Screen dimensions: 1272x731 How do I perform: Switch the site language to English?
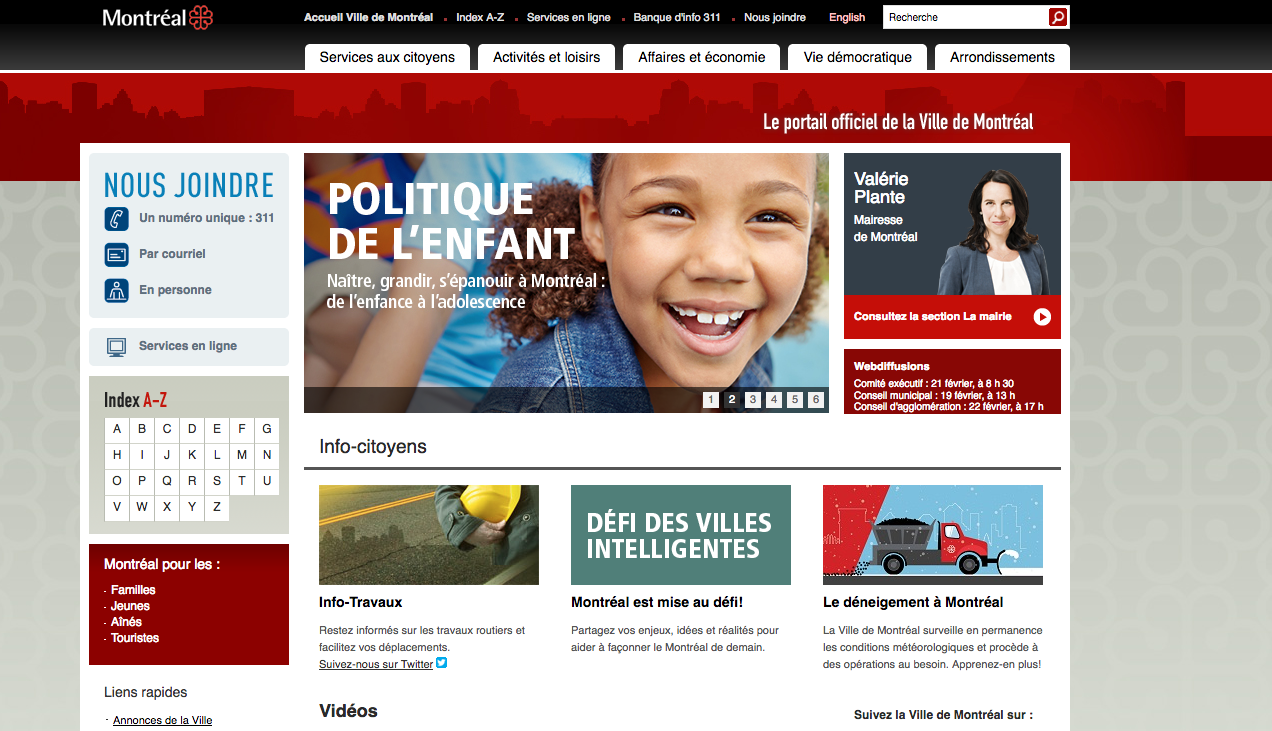(x=847, y=17)
